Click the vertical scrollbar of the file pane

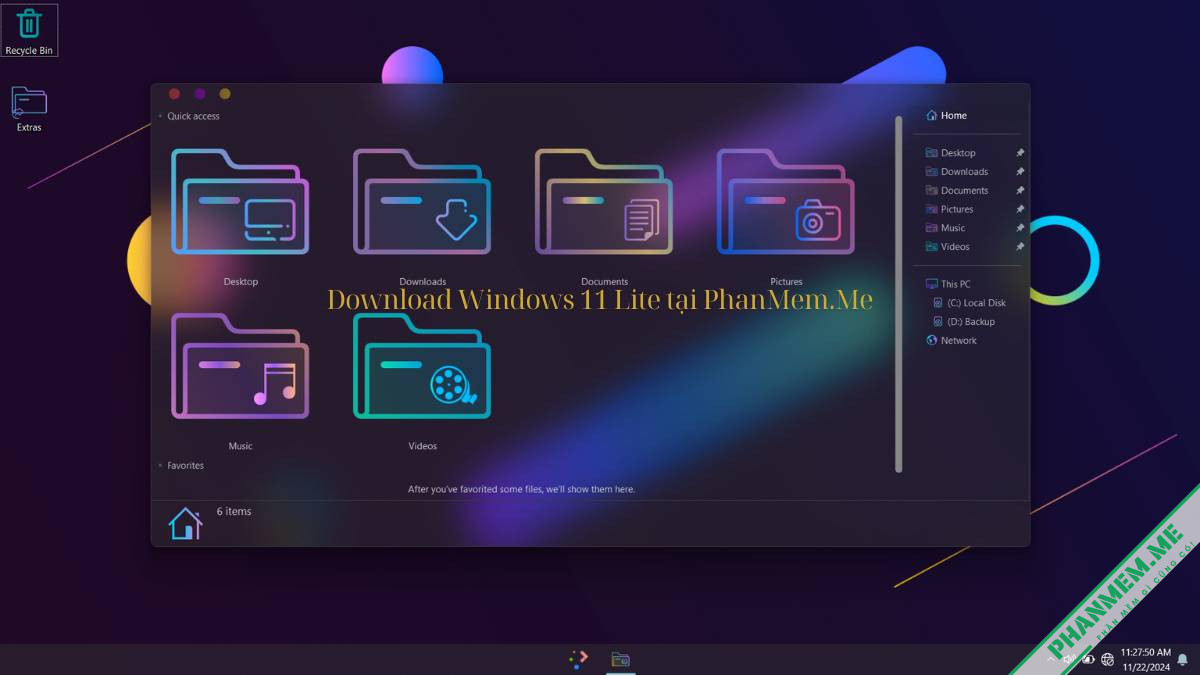898,294
